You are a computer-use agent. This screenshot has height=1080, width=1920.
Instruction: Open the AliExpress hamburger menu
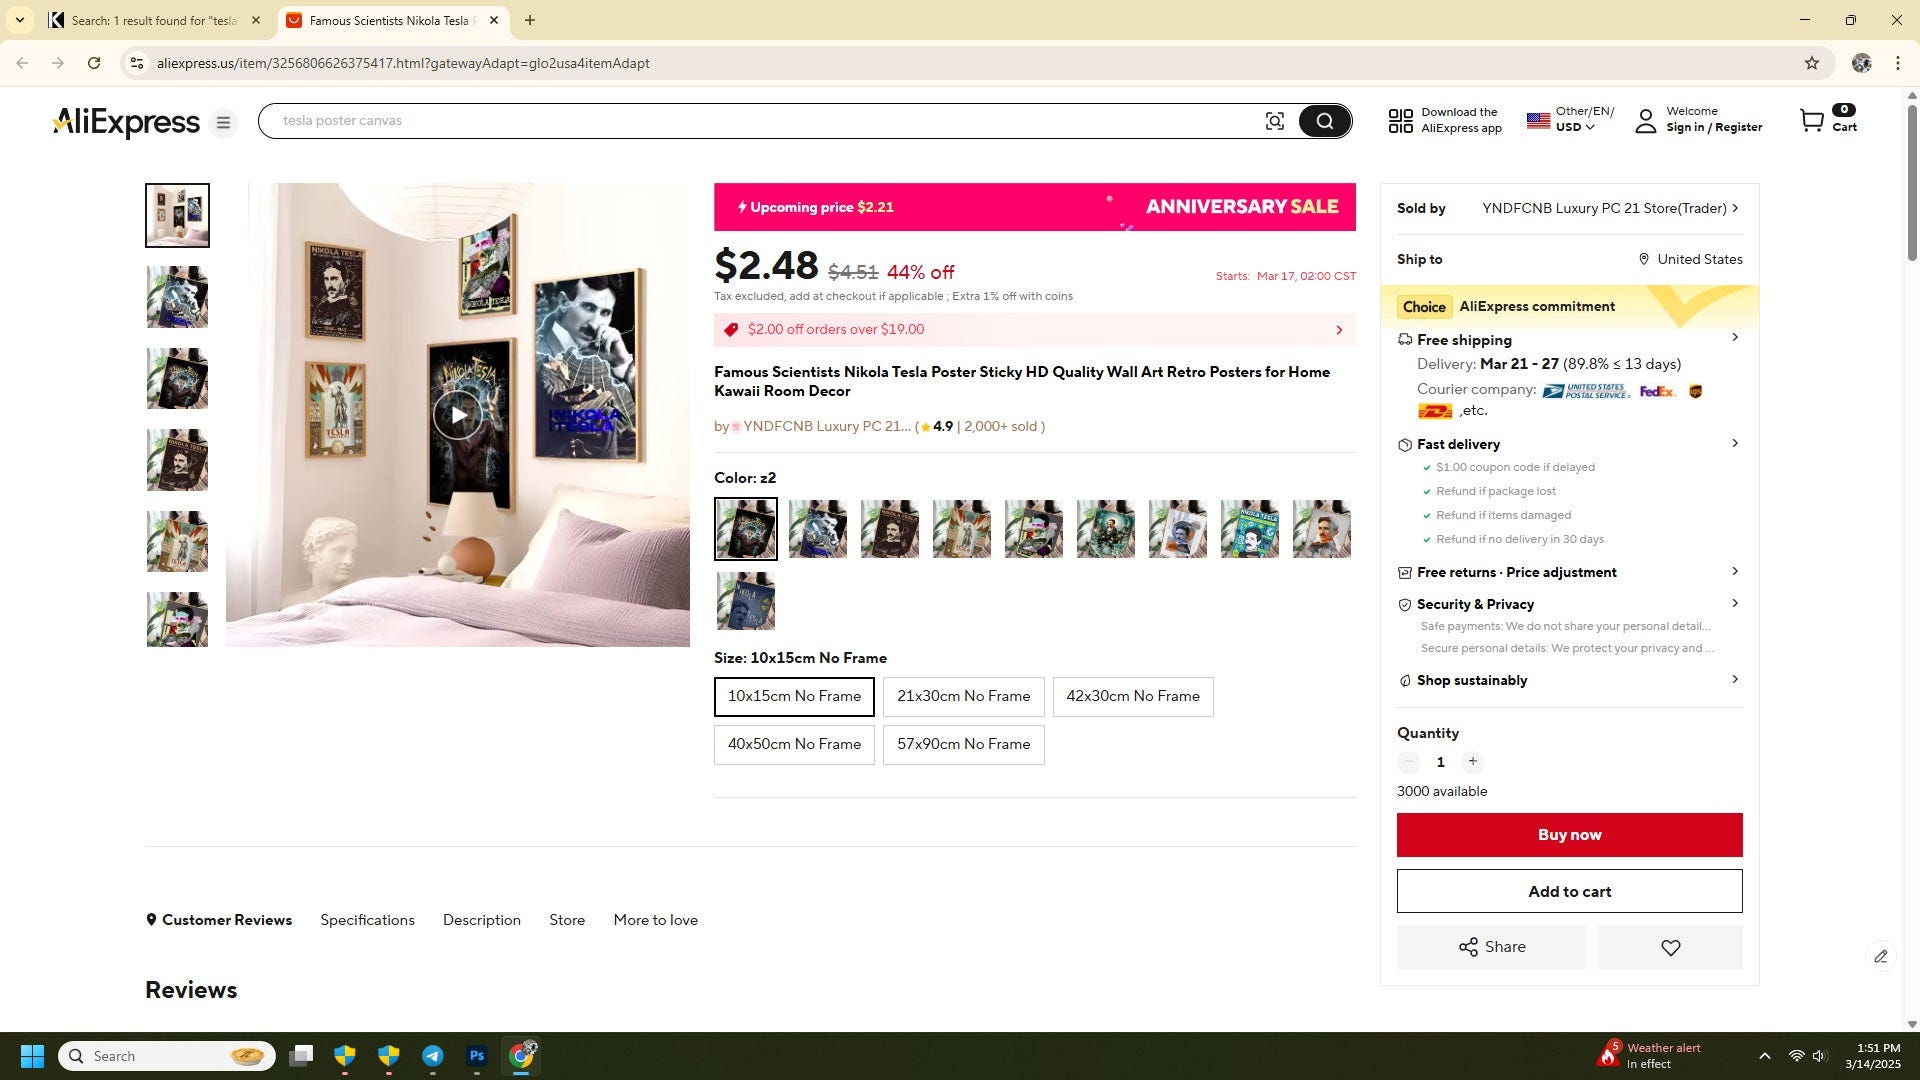[x=223, y=122]
